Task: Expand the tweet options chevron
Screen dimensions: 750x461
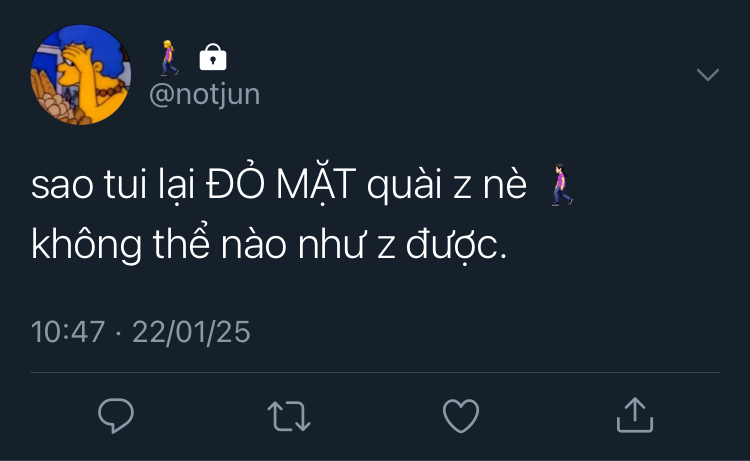Action: (x=707, y=75)
